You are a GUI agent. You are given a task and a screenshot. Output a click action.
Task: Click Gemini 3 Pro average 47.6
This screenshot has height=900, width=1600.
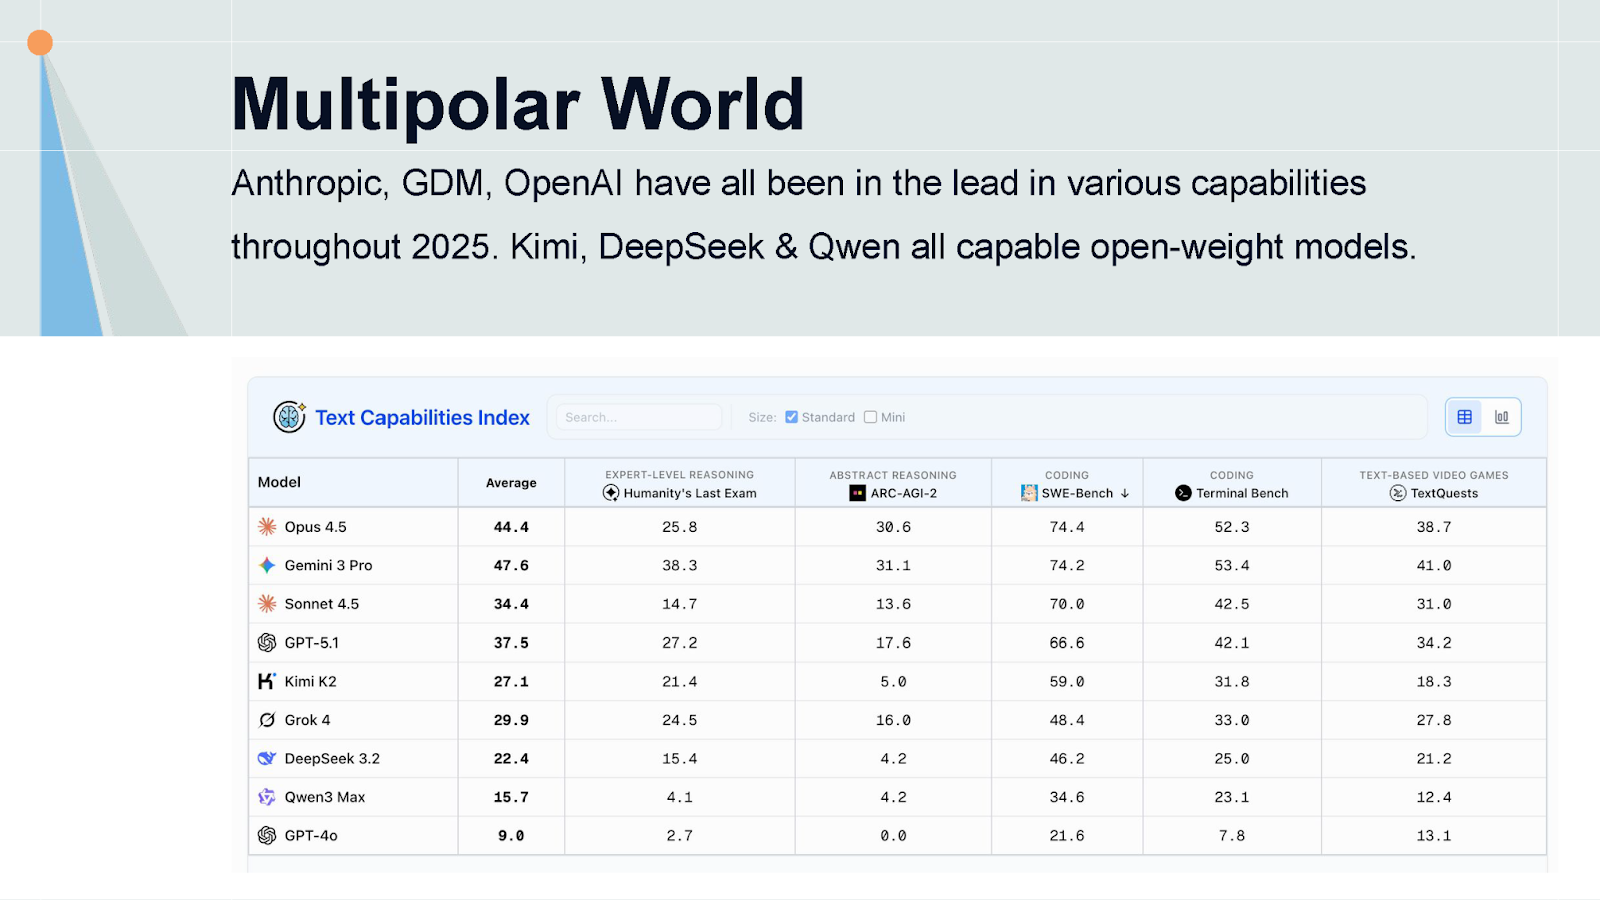(511, 565)
